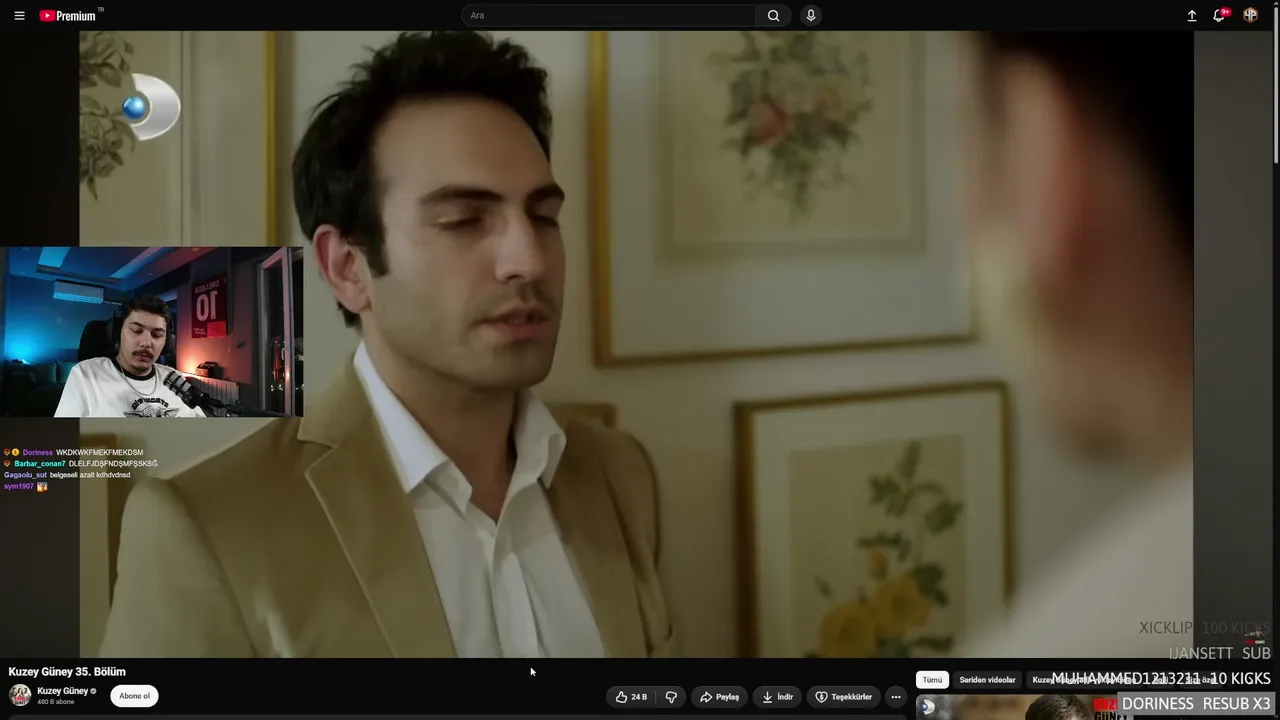Click the video title 'Kuzey Güney 35. Bölüm'
This screenshot has width=1280, height=720.
click(x=67, y=672)
